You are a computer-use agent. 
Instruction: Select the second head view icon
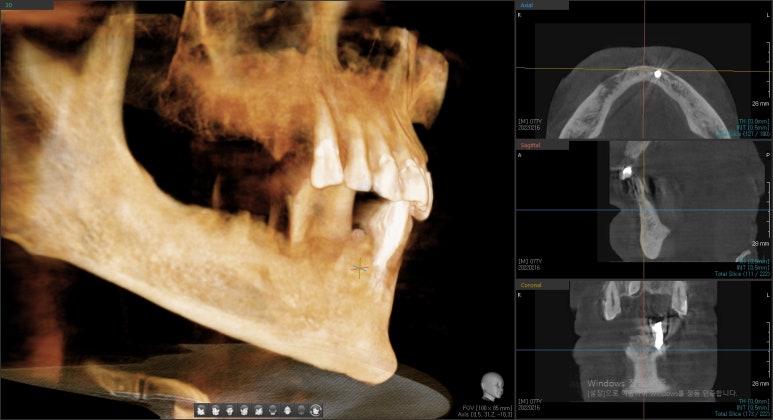click(215, 410)
